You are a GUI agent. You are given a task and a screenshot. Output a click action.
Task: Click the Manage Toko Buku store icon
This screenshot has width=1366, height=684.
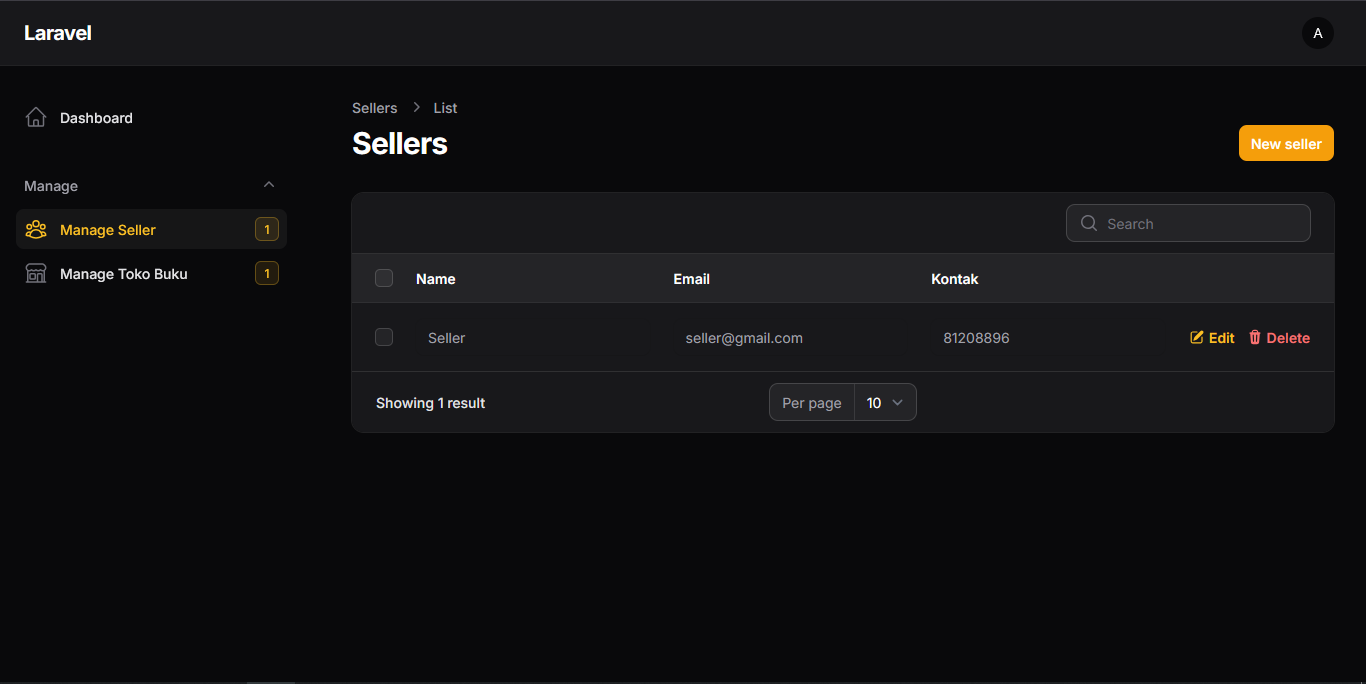(x=36, y=274)
